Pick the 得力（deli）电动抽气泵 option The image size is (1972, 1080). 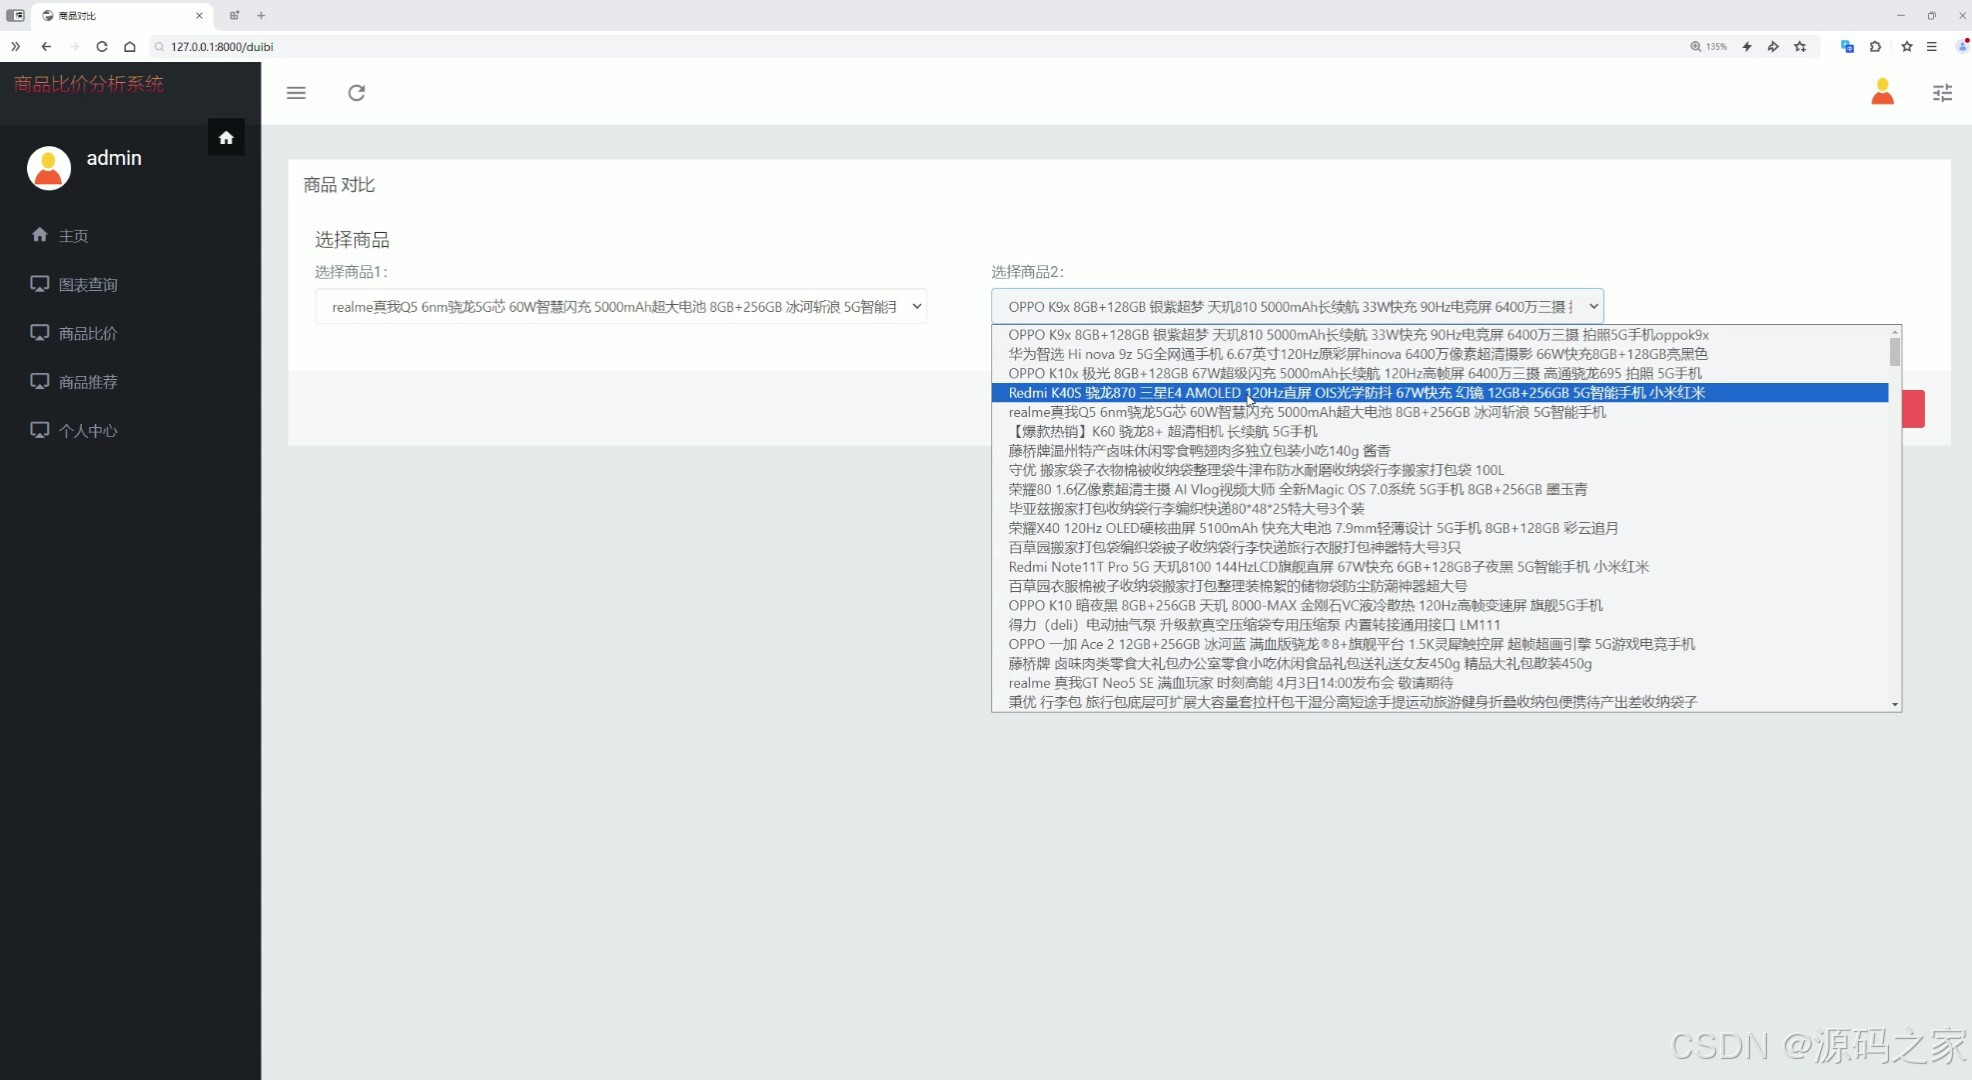pos(1440,625)
